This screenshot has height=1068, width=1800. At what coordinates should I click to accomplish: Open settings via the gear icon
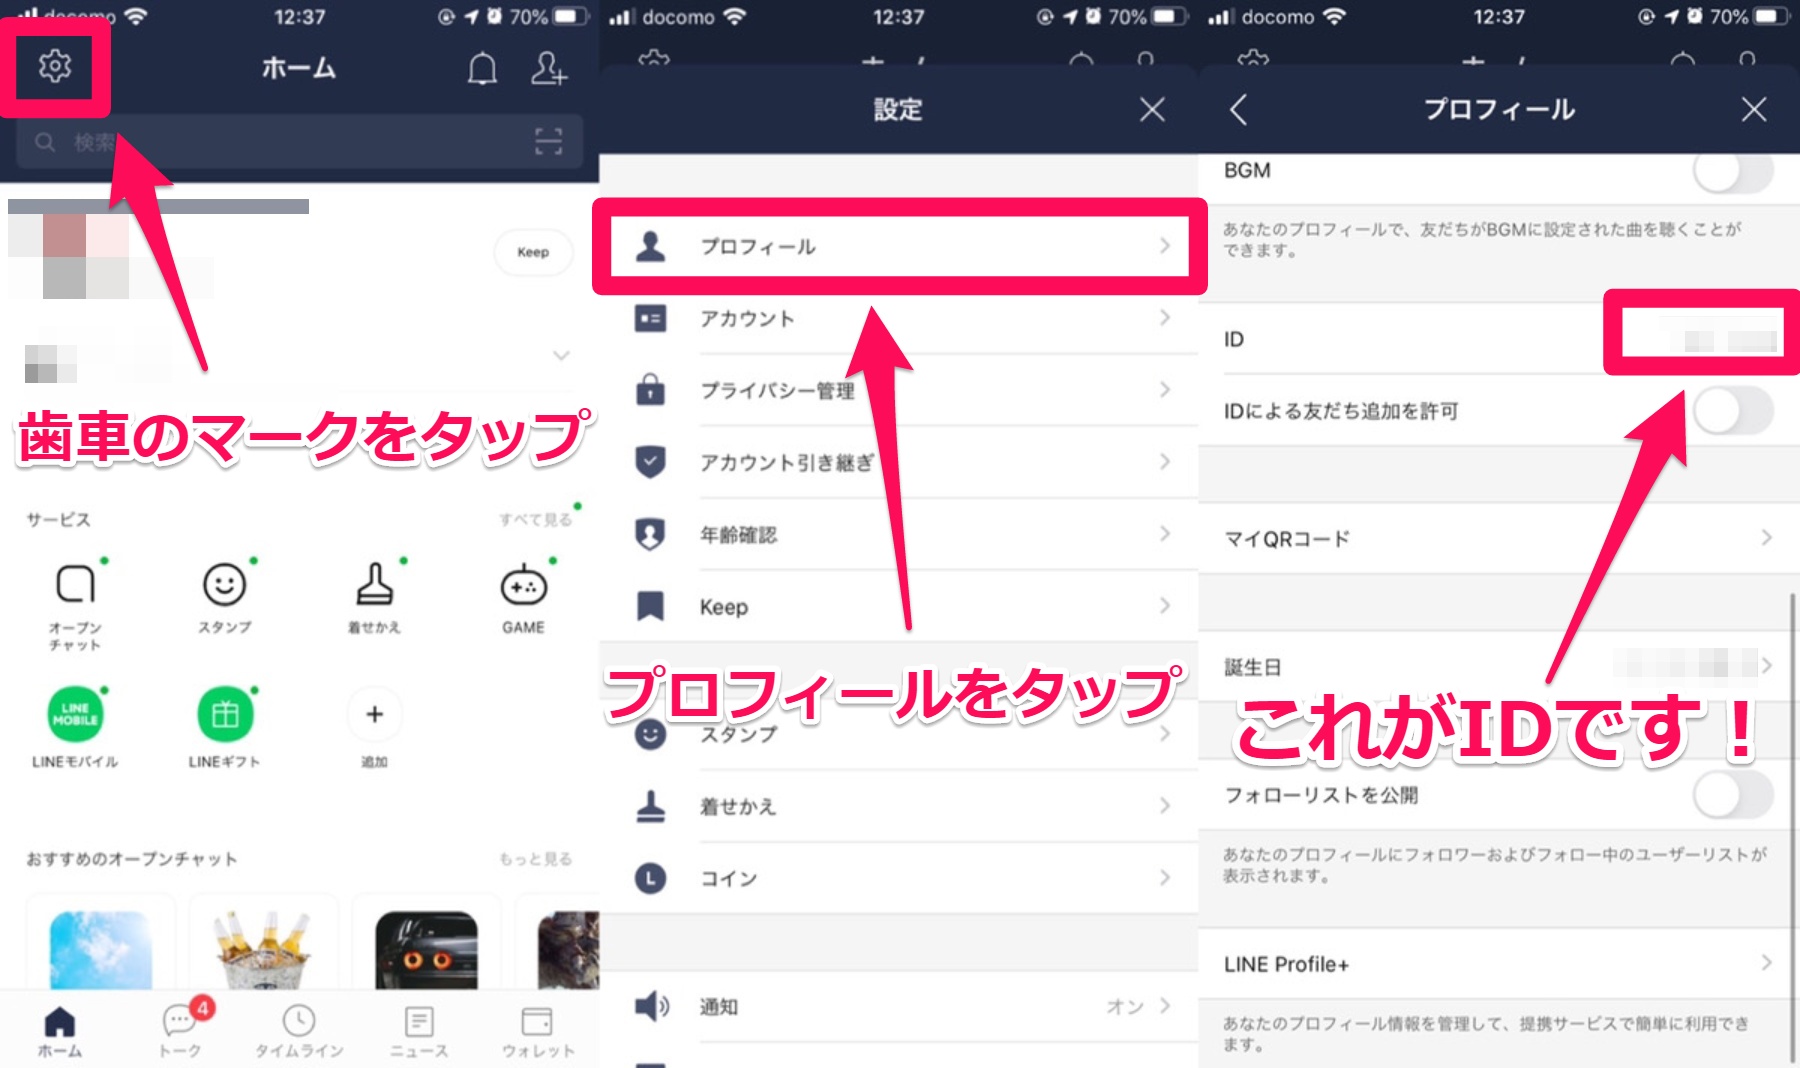[54, 66]
